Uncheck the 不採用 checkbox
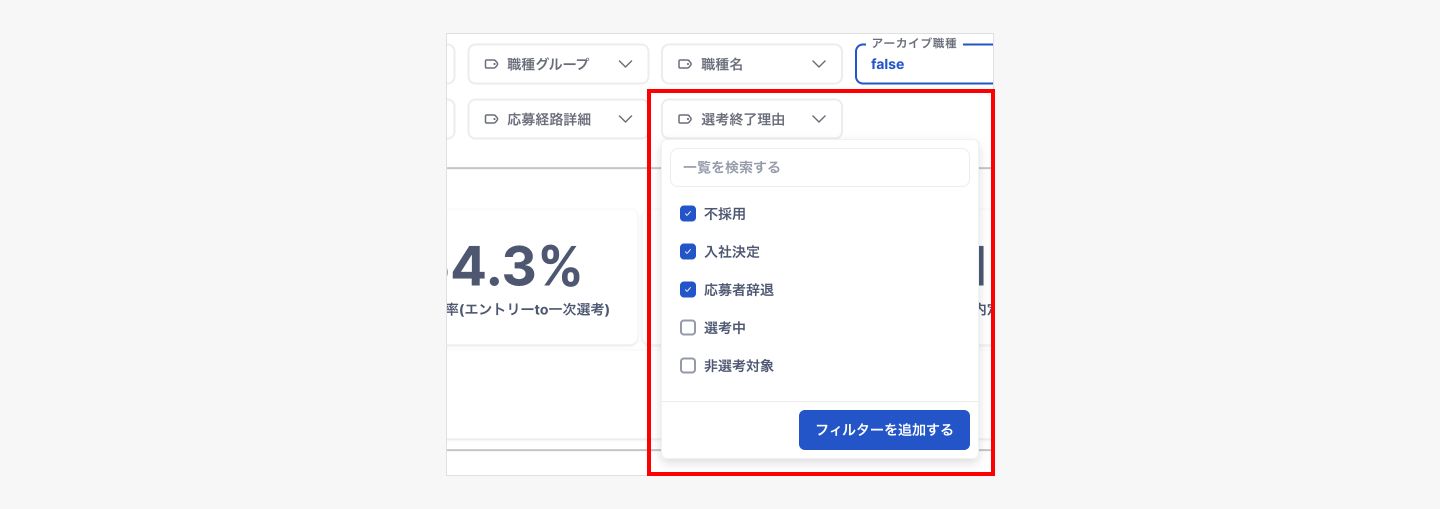Screen dimensions: 1440x509 pyautogui.click(x=688, y=214)
